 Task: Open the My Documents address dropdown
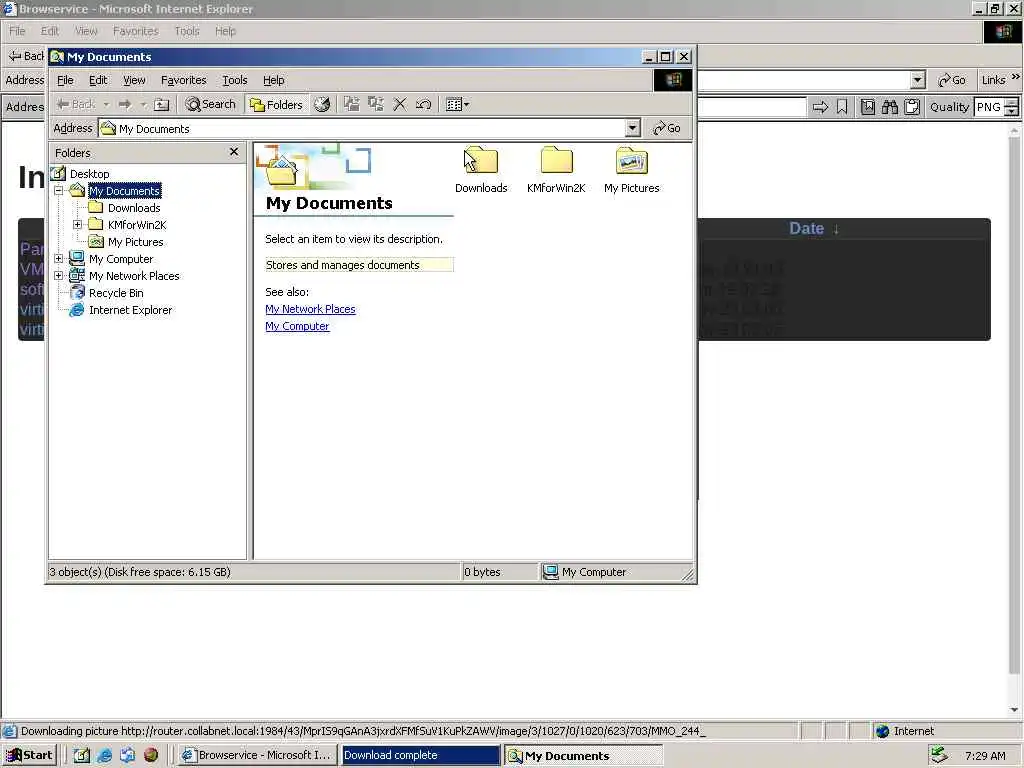[632, 128]
